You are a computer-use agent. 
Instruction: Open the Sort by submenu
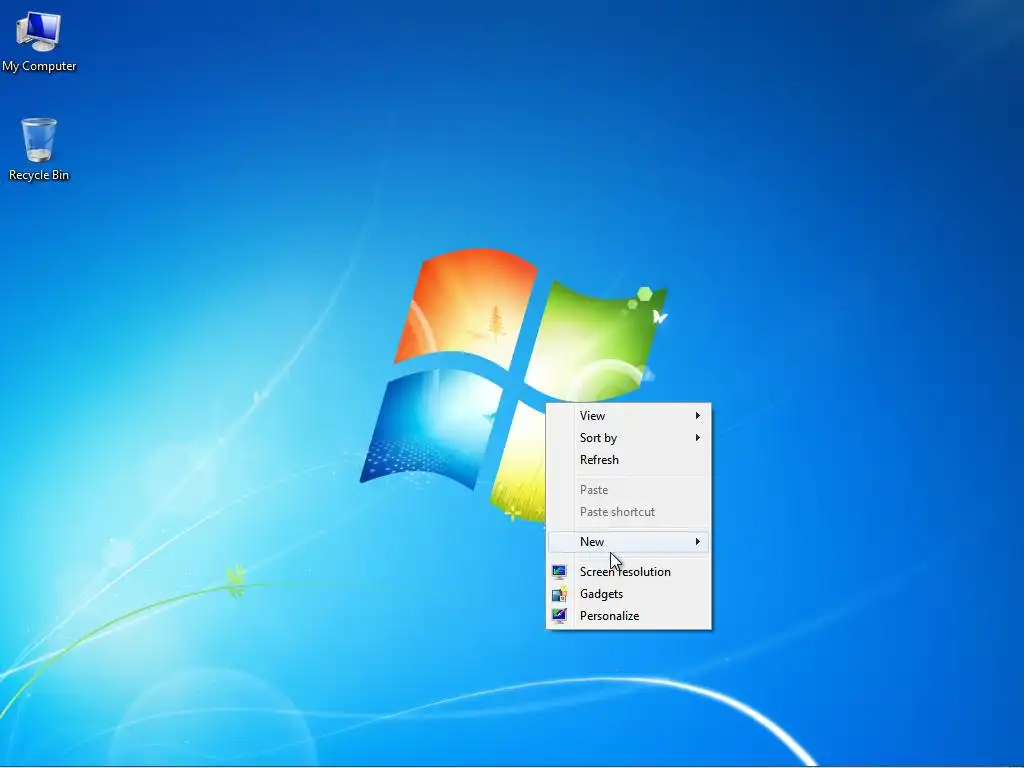point(628,438)
